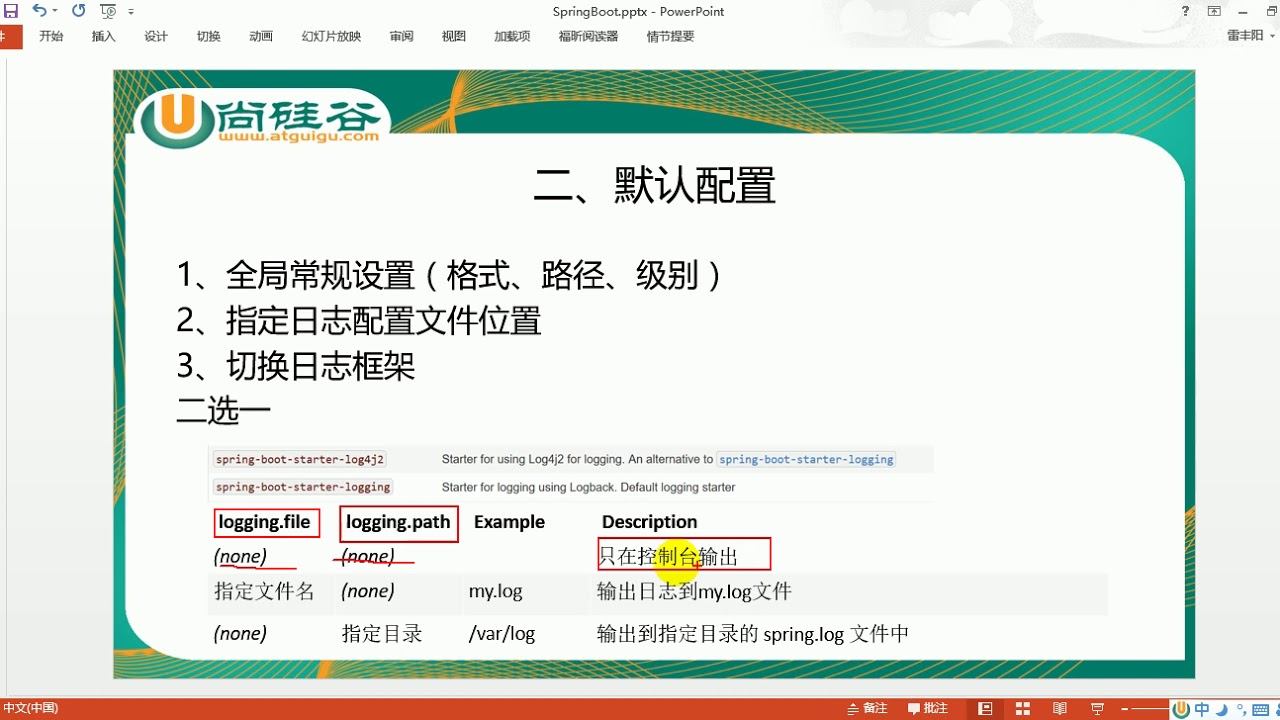Image resolution: width=1280 pixels, height=720 pixels.
Task: Open the 加载项 (Add-ins) ribbon tab
Action: click(x=512, y=36)
